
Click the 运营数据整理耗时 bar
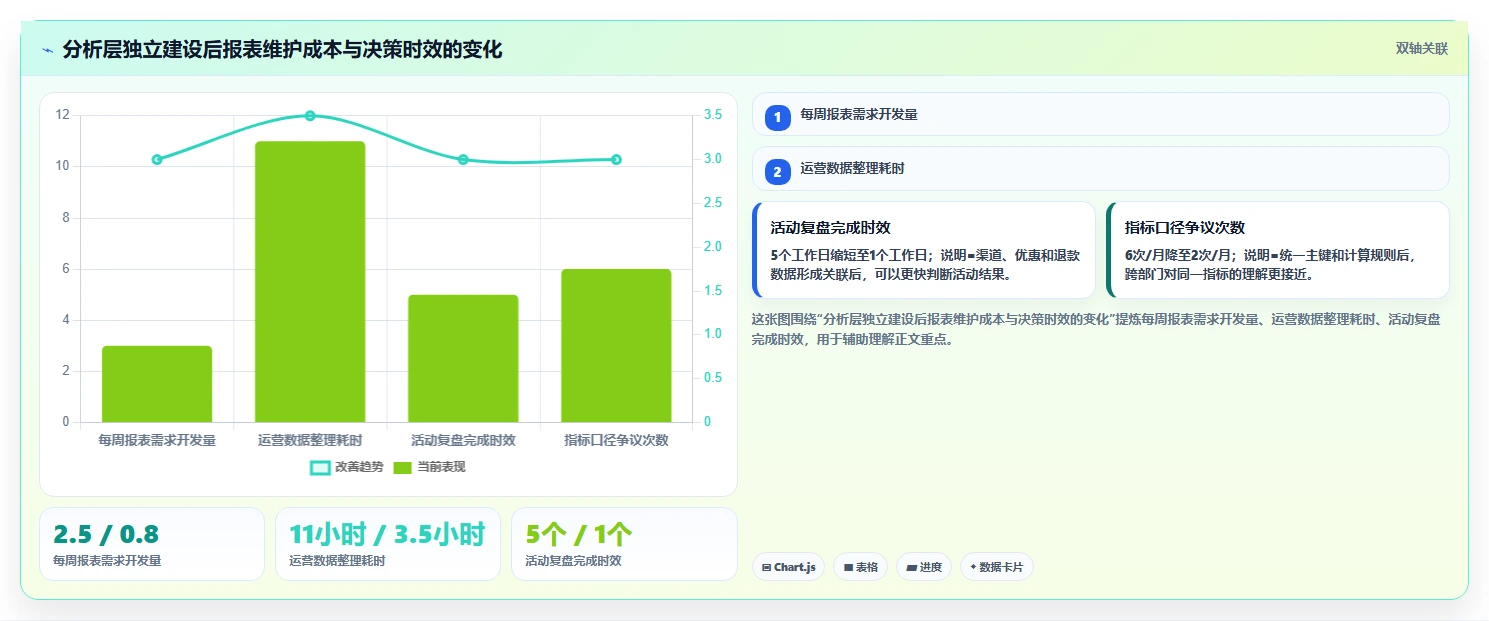pos(310,282)
